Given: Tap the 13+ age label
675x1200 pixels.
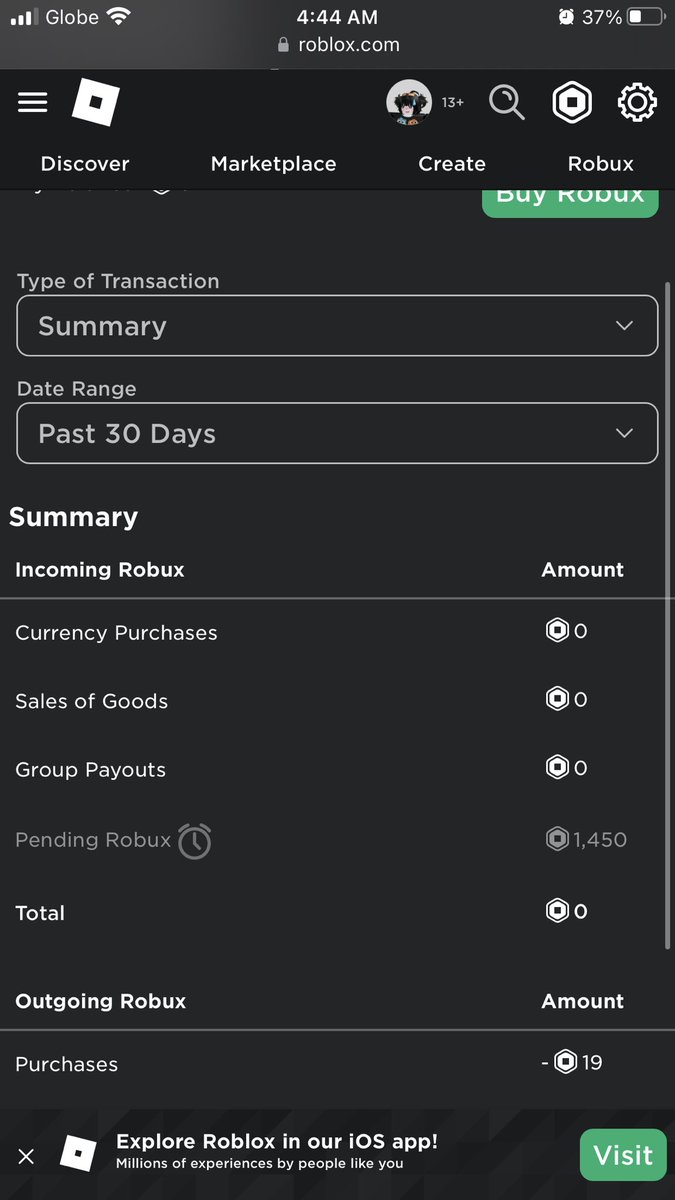Looking at the screenshot, I should (x=453, y=103).
